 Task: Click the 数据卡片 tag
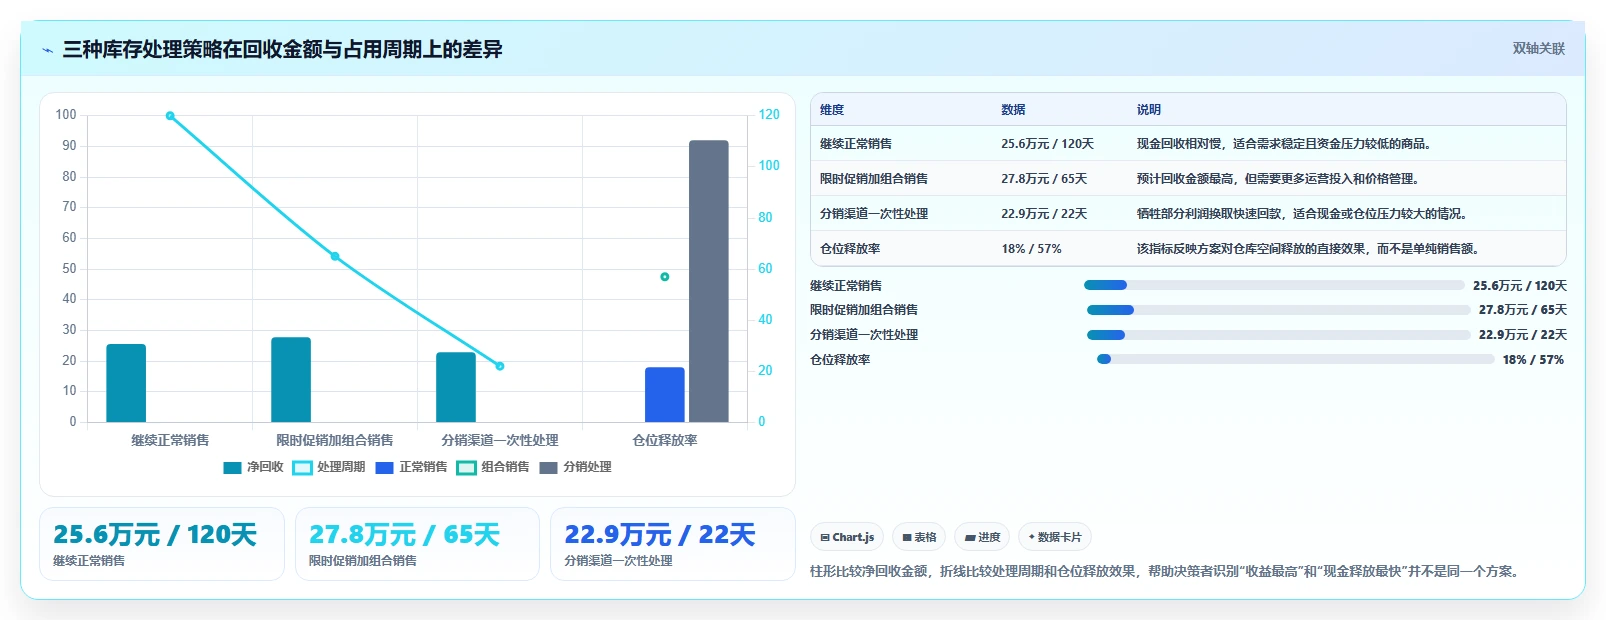[x=1055, y=537]
